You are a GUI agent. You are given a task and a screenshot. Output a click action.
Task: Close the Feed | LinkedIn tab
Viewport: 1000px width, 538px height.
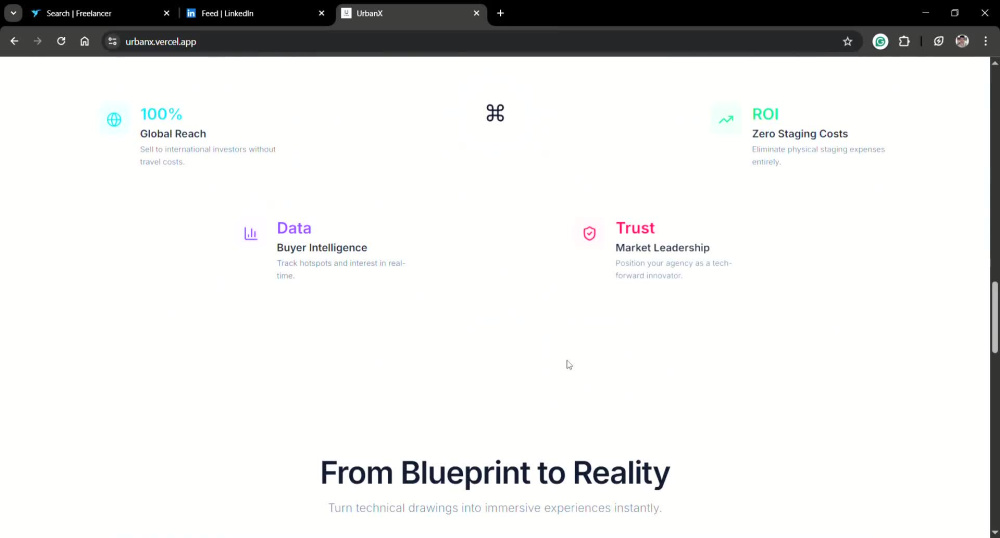321,13
